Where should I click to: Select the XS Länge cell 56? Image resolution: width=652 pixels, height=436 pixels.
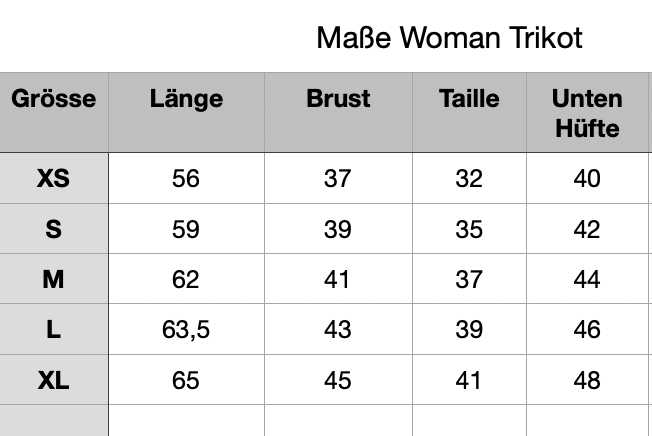(x=186, y=179)
